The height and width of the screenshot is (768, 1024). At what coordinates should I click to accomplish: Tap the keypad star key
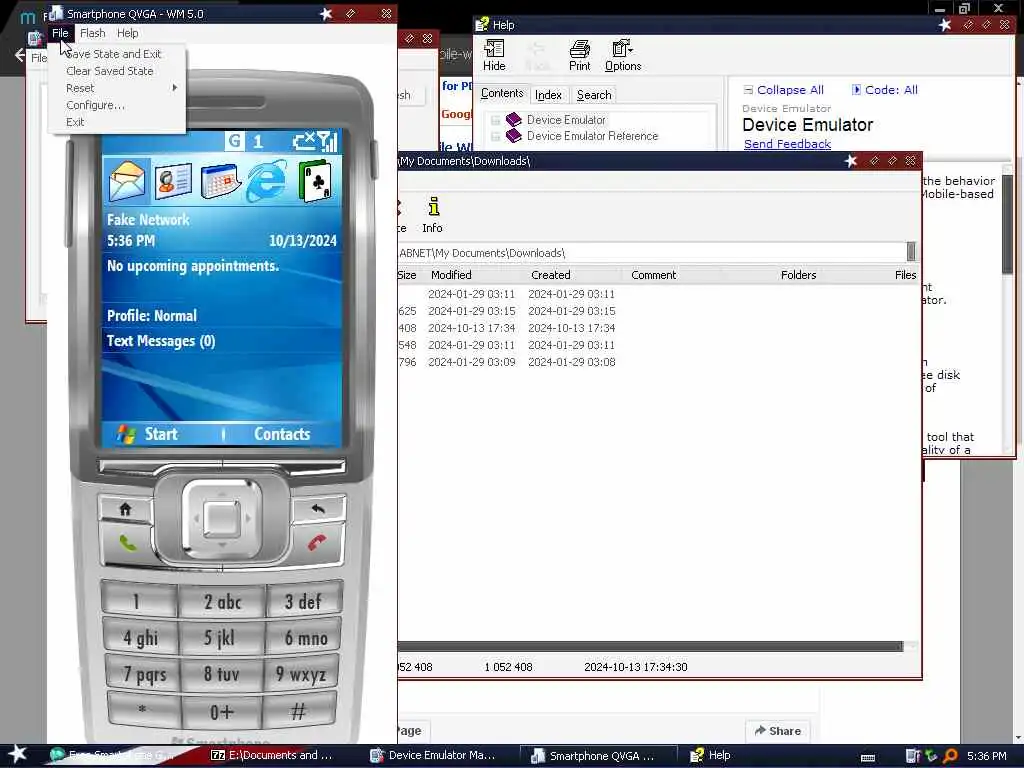coord(142,711)
